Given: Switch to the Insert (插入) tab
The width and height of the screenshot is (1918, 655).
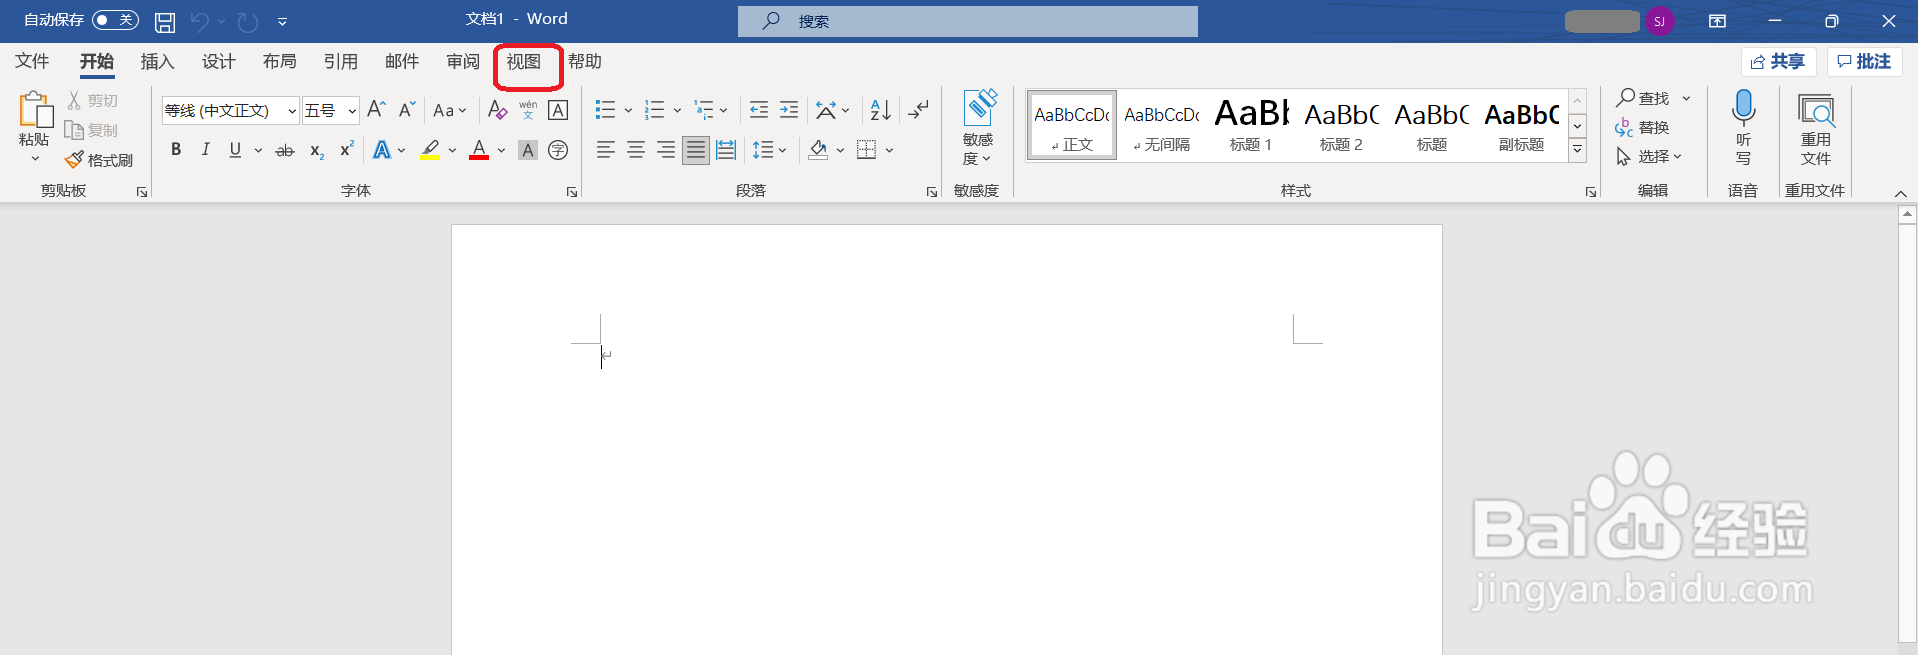Looking at the screenshot, I should pos(157,61).
